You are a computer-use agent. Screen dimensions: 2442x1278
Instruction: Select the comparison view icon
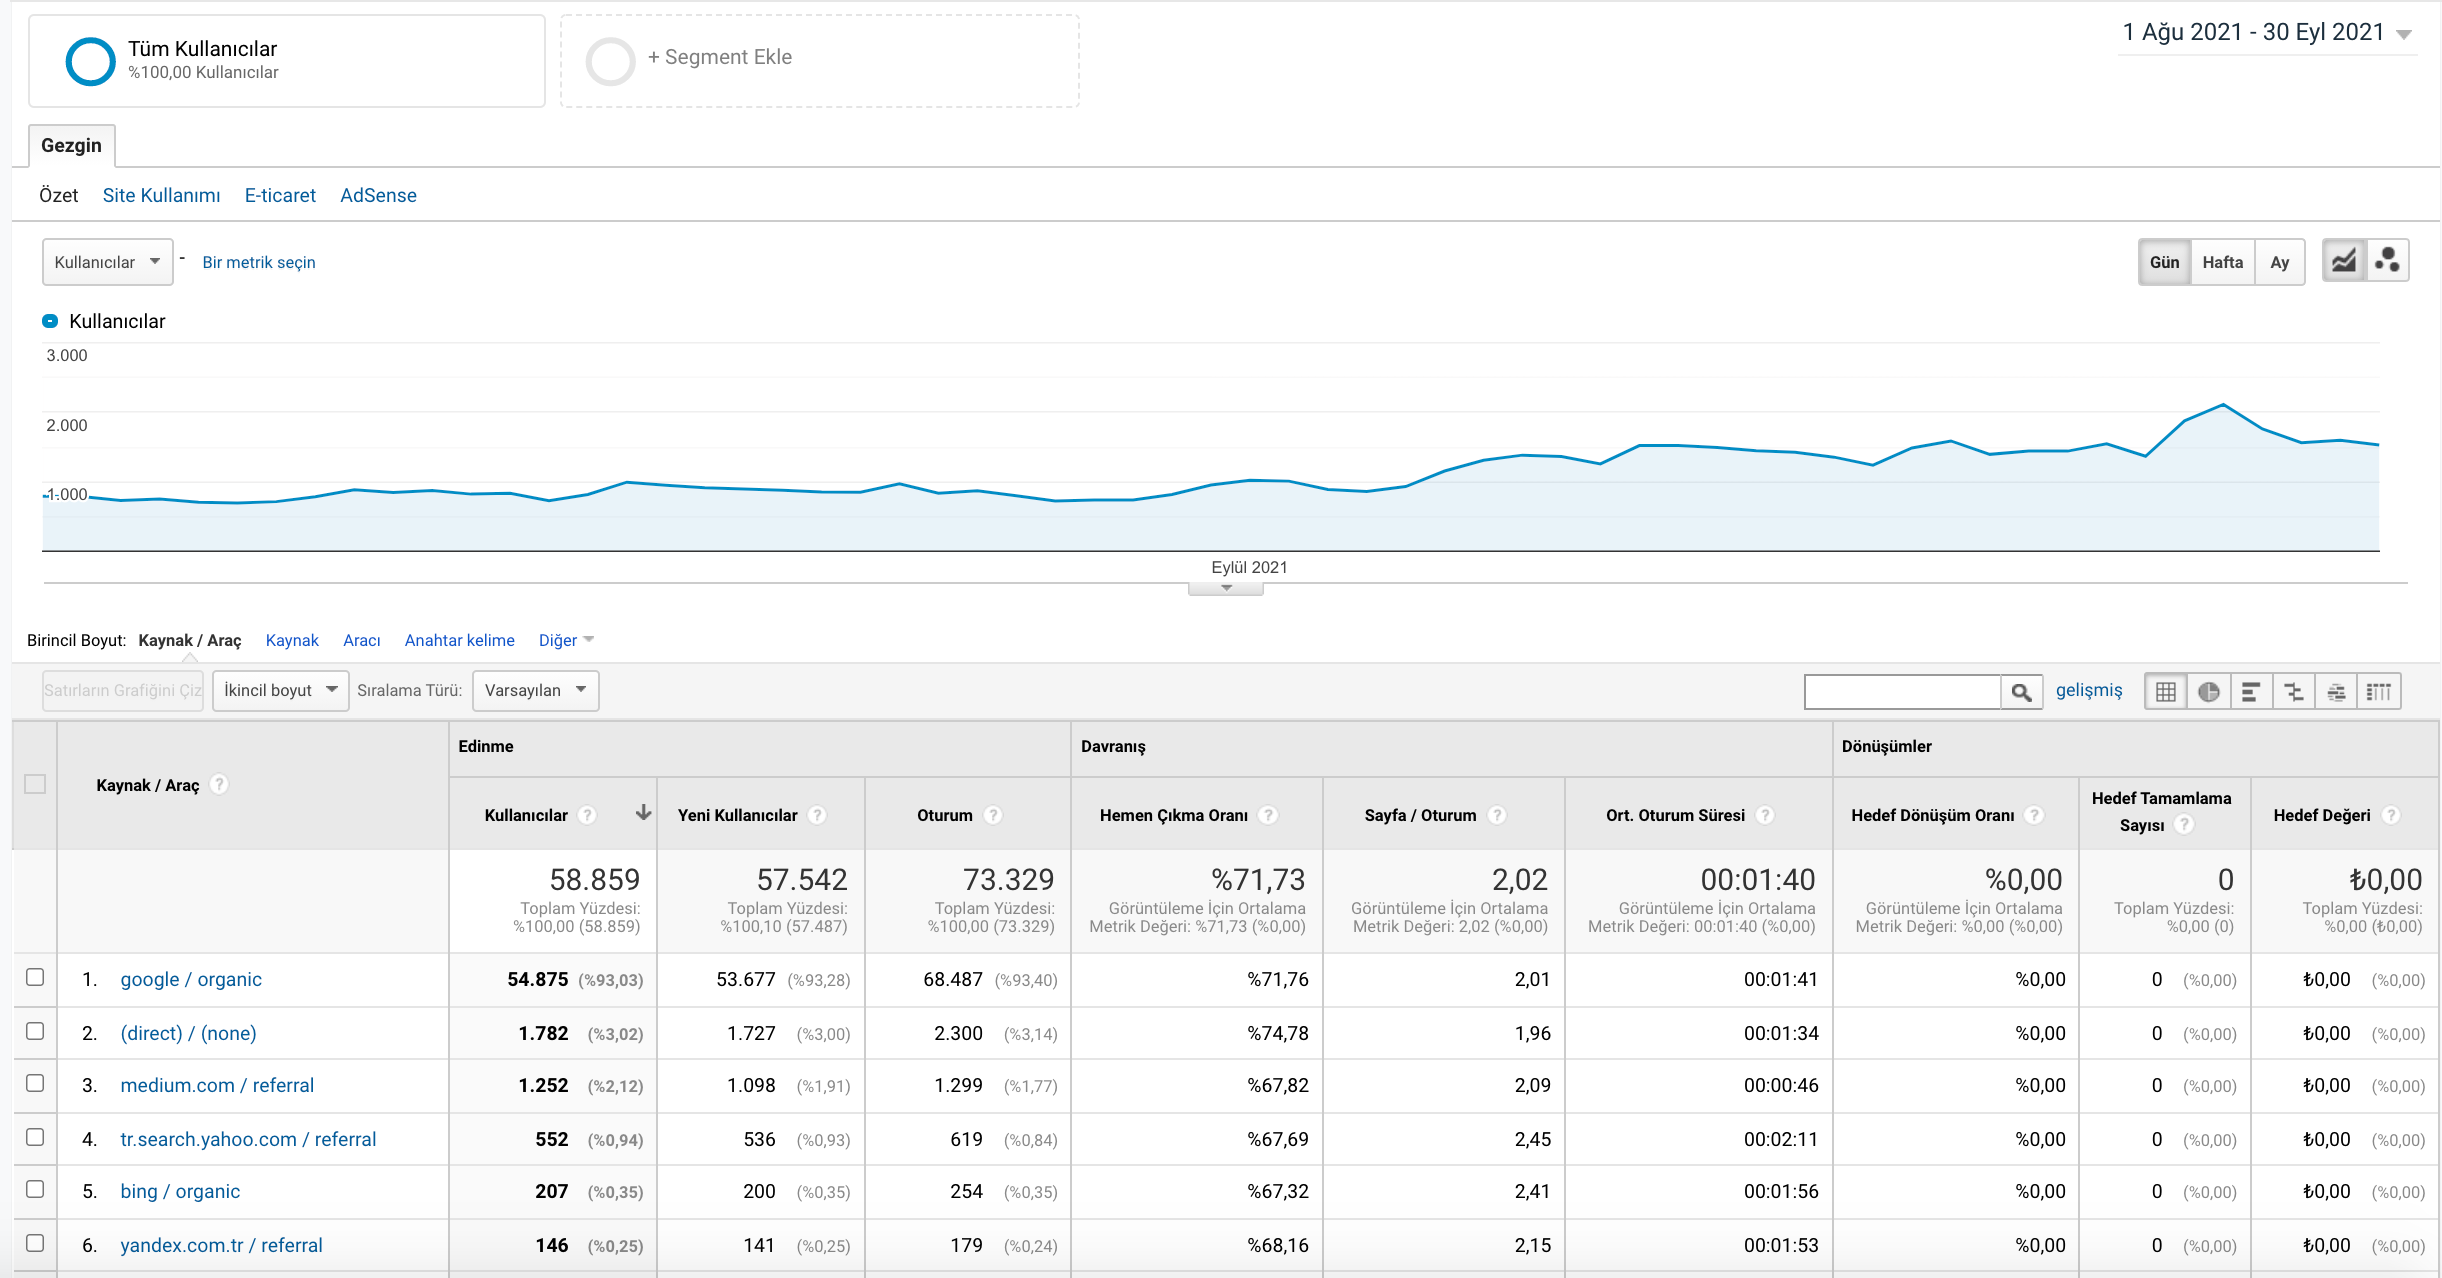pyautogui.click(x=2294, y=691)
